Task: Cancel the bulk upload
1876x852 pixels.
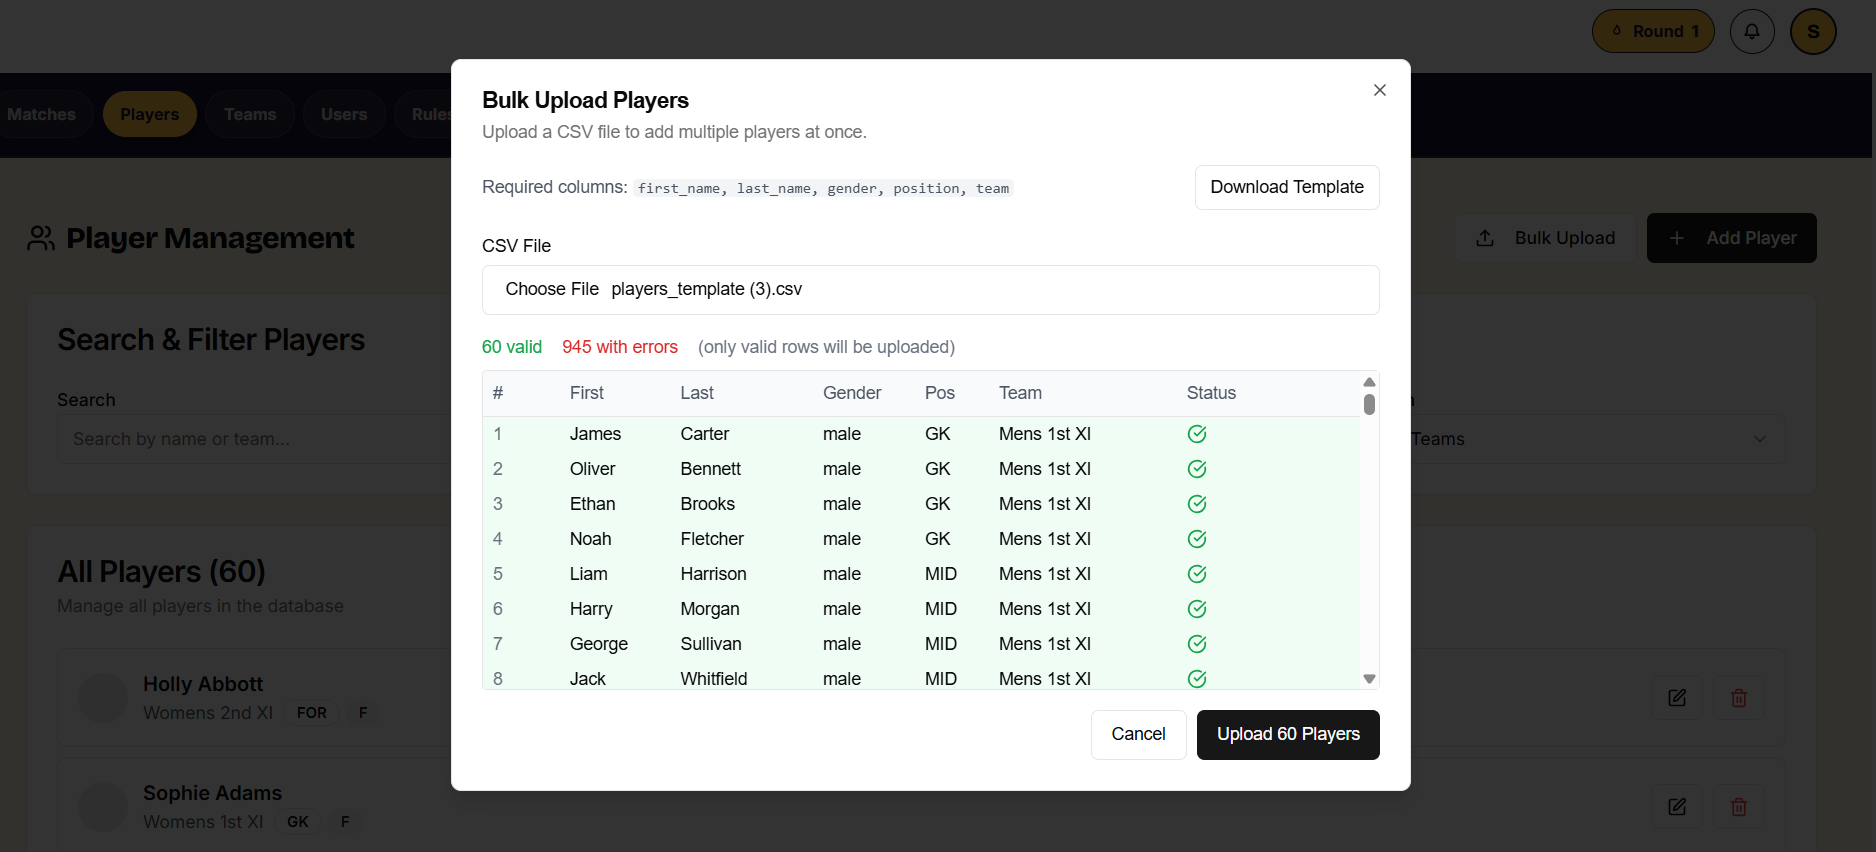Action: pos(1138,734)
